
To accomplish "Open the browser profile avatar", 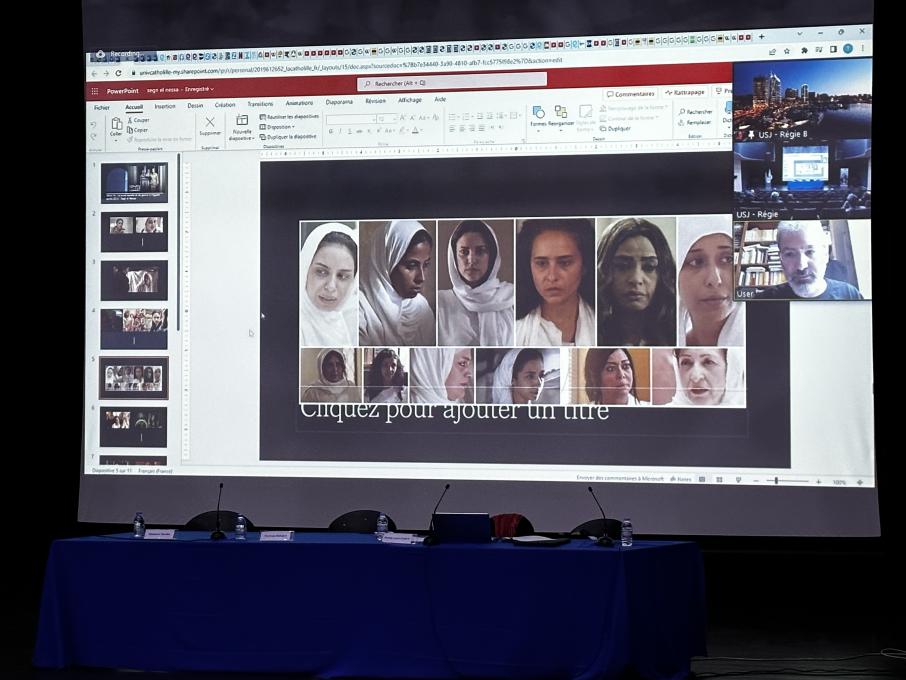I will pos(848,49).
